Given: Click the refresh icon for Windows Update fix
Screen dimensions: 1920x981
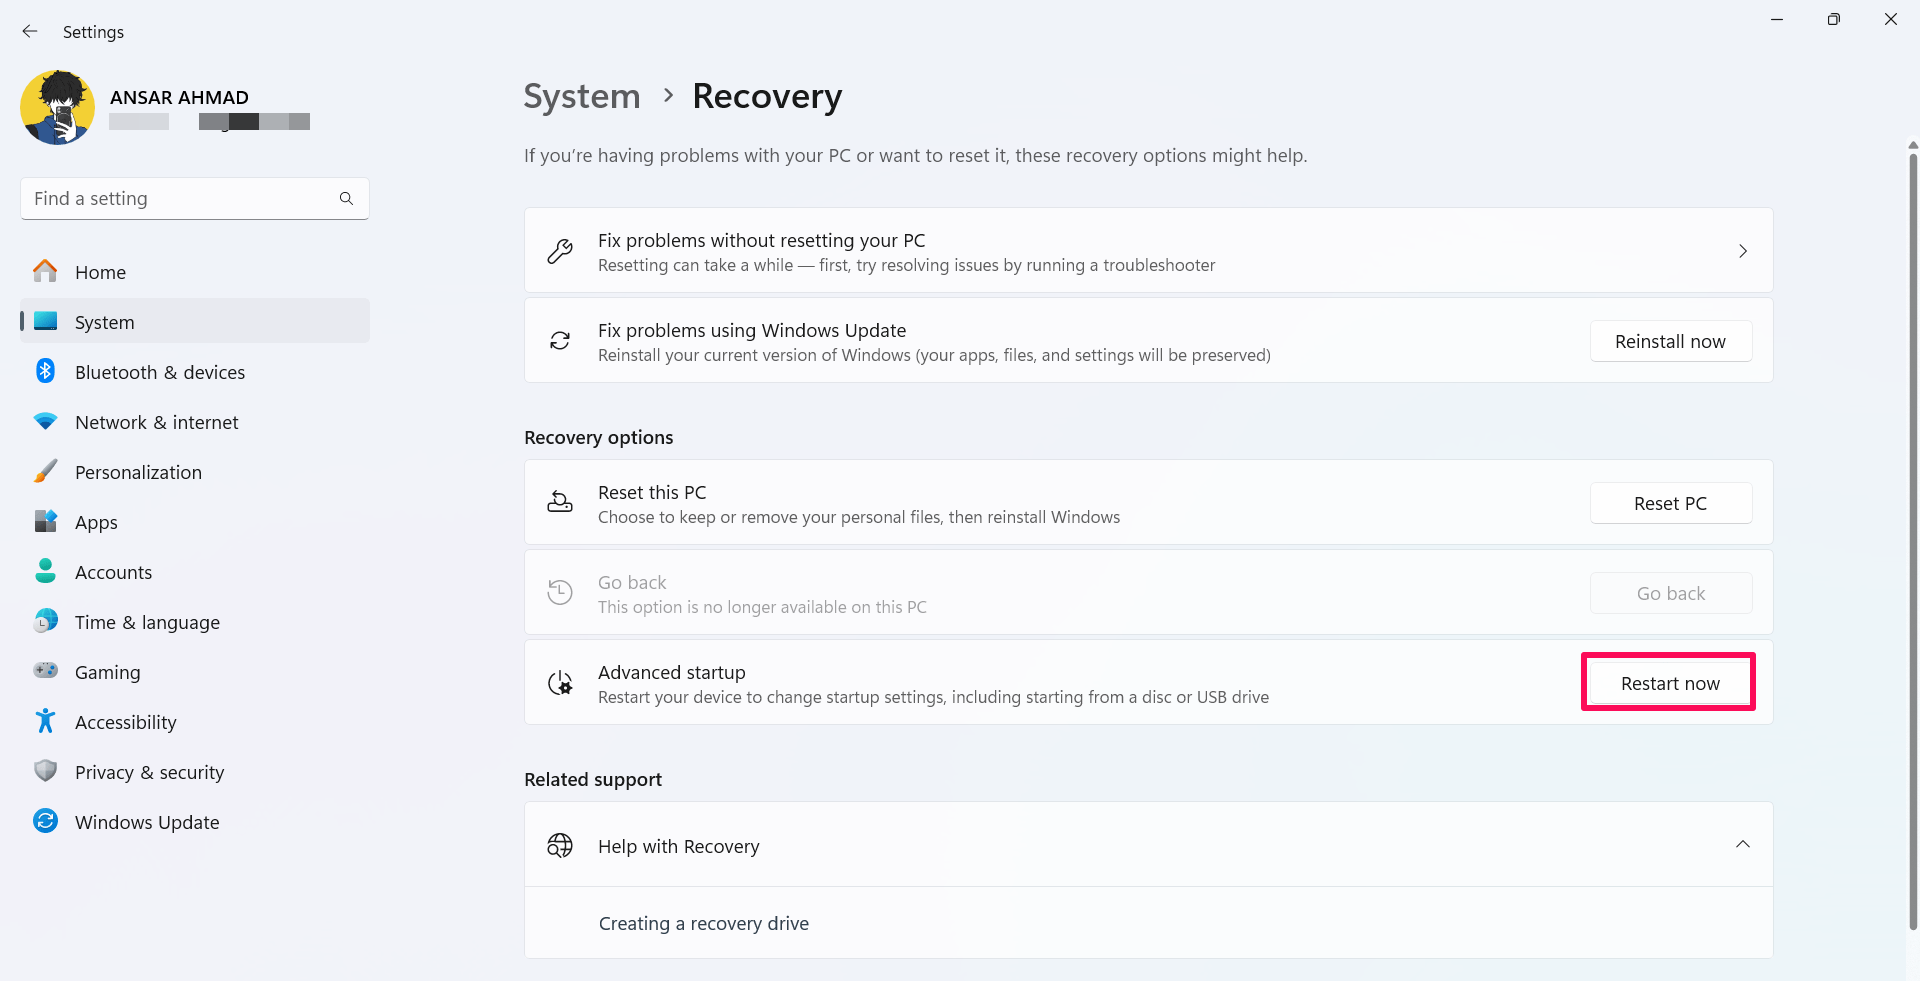Looking at the screenshot, I should (560, 341).
